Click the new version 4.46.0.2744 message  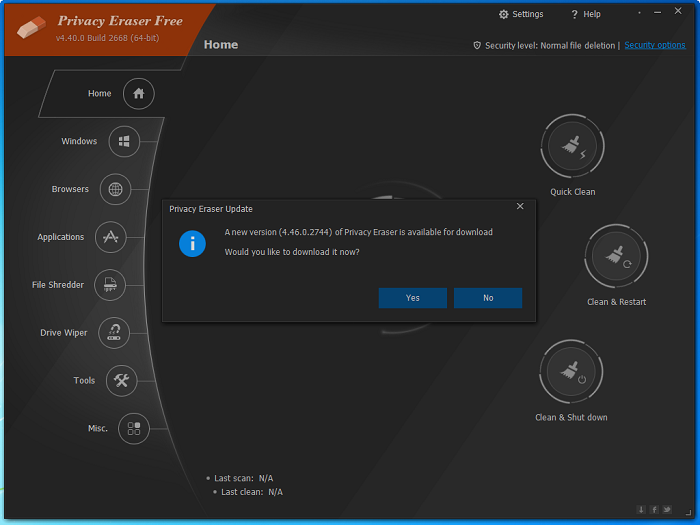358,232
